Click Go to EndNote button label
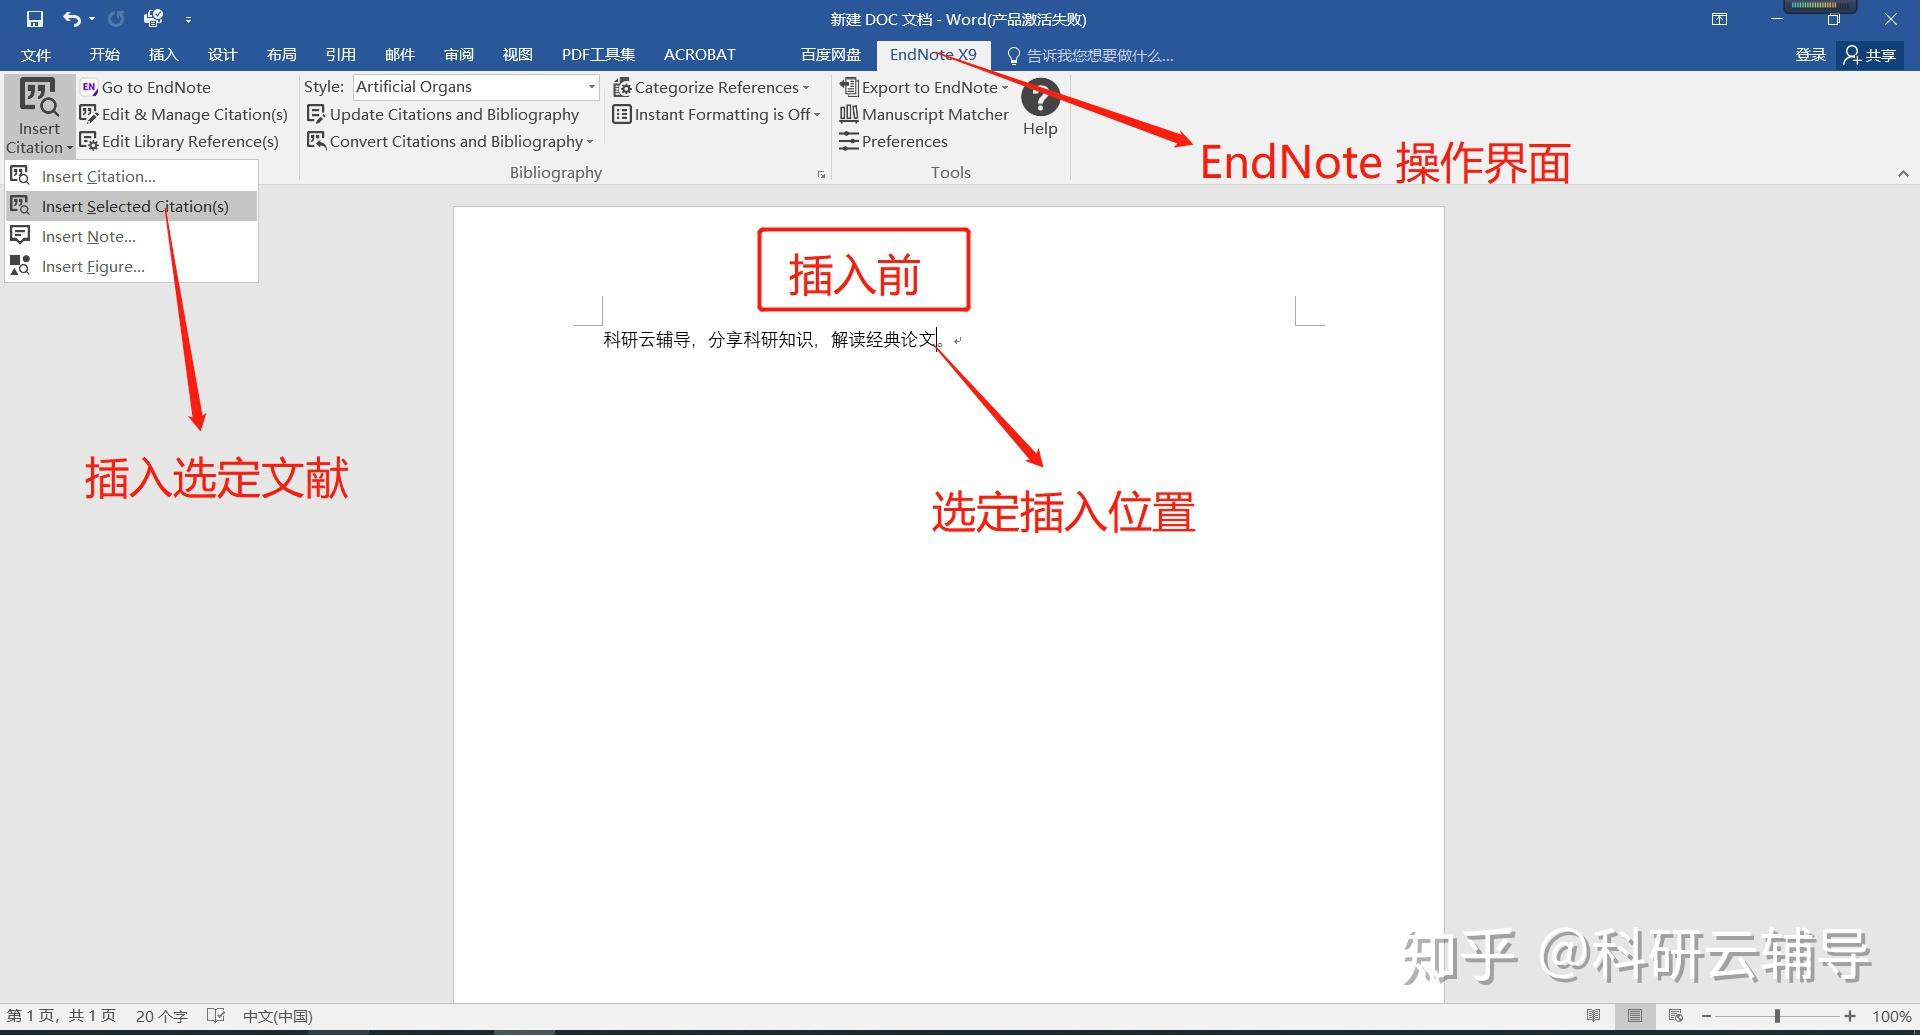The image size is (1922, 1036). click(156, 88)
